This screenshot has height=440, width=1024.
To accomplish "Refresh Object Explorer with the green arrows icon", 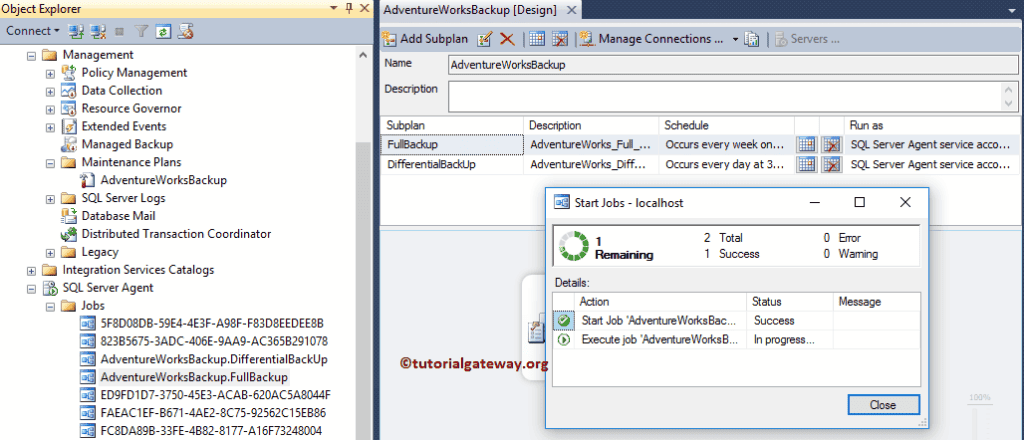I will point(163,31).
